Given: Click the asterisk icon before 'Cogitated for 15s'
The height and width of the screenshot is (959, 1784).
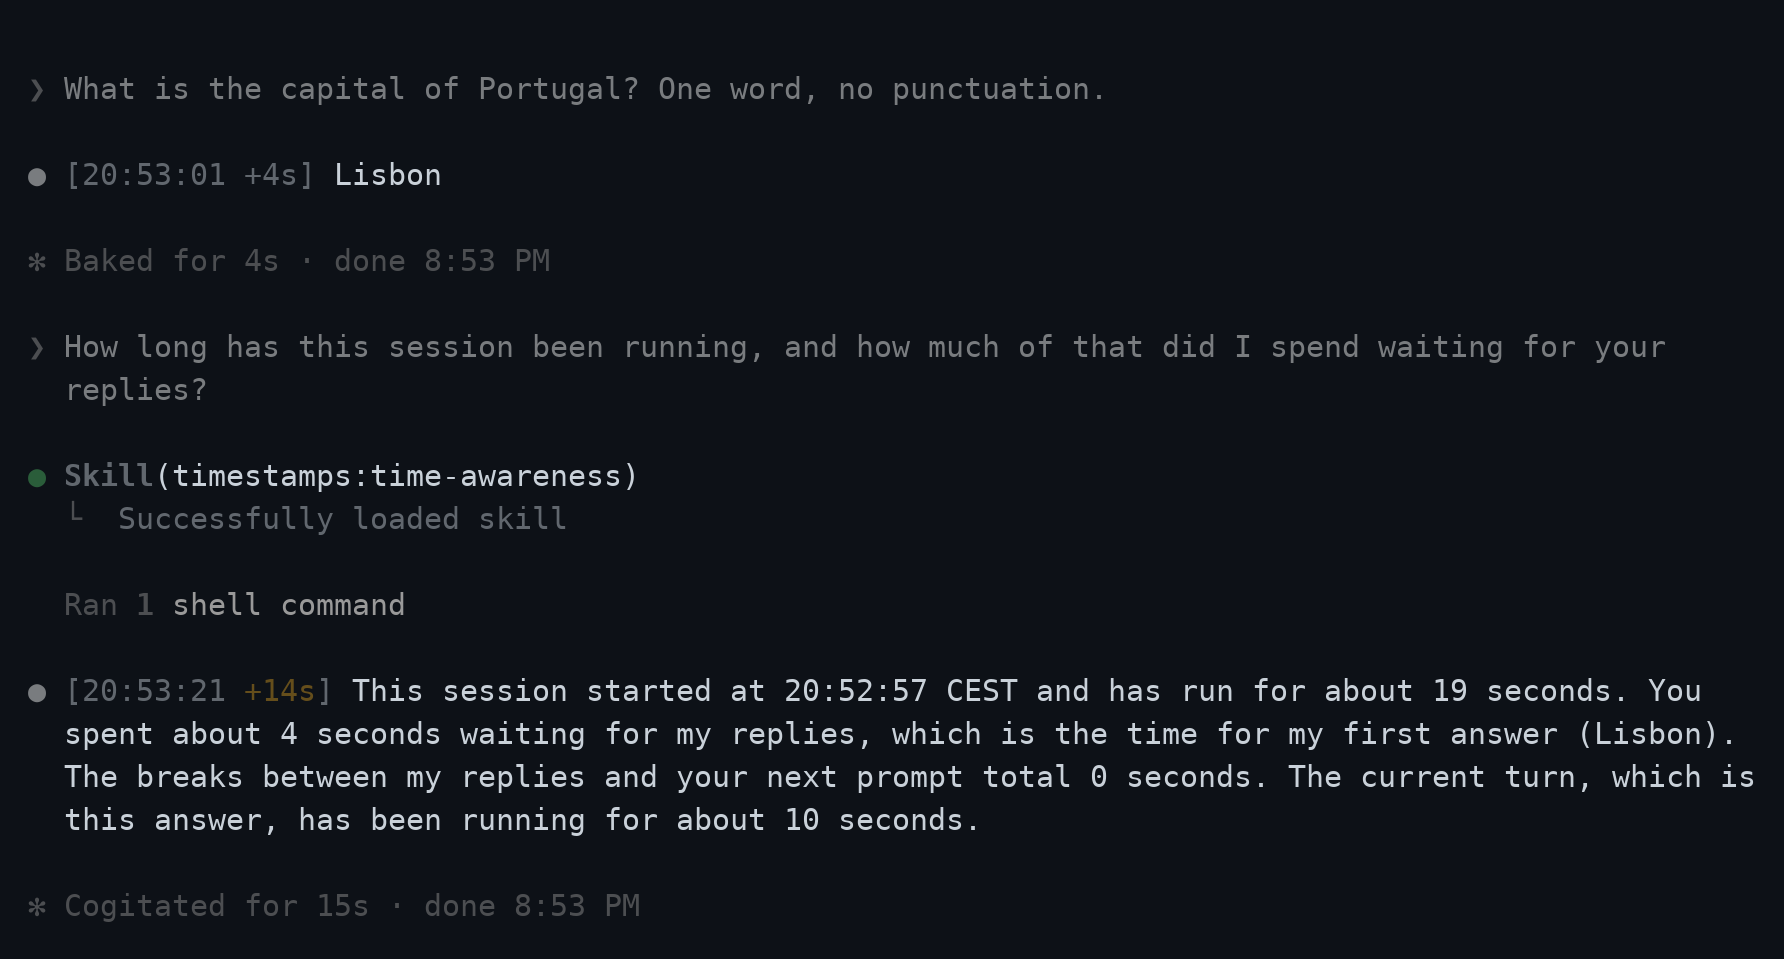Looking at the screenshot, I should [x=37, y=907].
